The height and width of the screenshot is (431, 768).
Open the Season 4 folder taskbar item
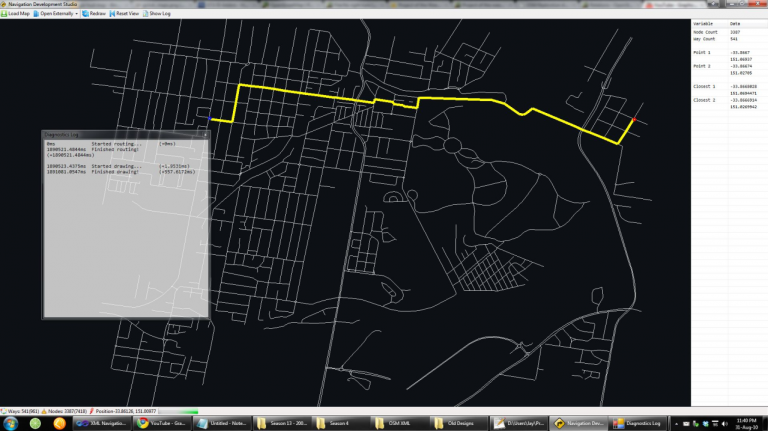point(341,423)
